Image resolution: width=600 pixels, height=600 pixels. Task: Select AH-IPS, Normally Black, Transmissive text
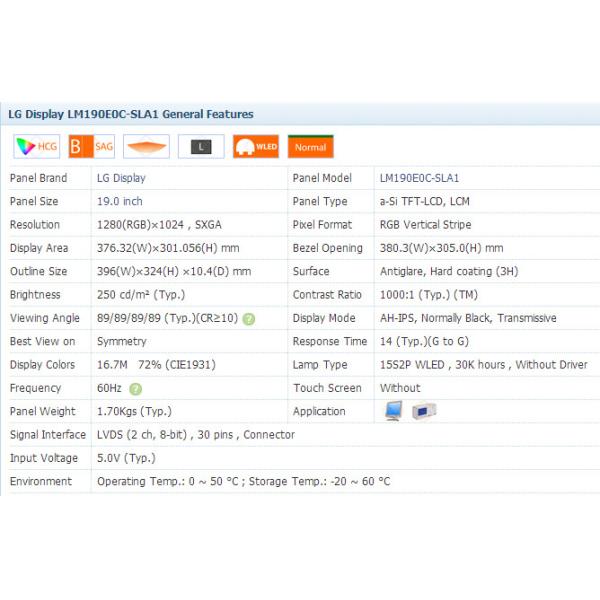(468, 318)
